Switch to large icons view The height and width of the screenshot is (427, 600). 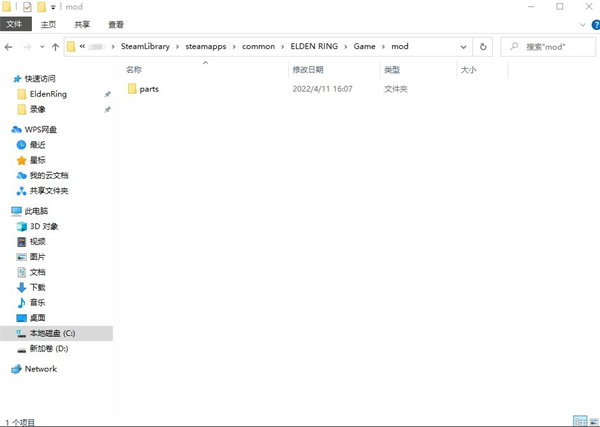594,421
